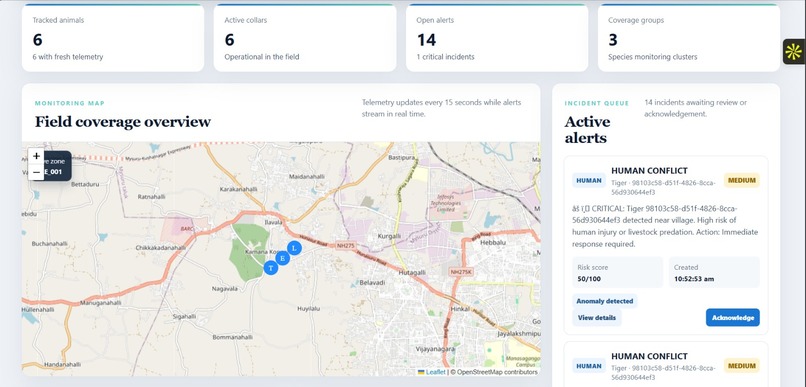
Task: Click the Anomaly detected tag
Action: point(604,301)
